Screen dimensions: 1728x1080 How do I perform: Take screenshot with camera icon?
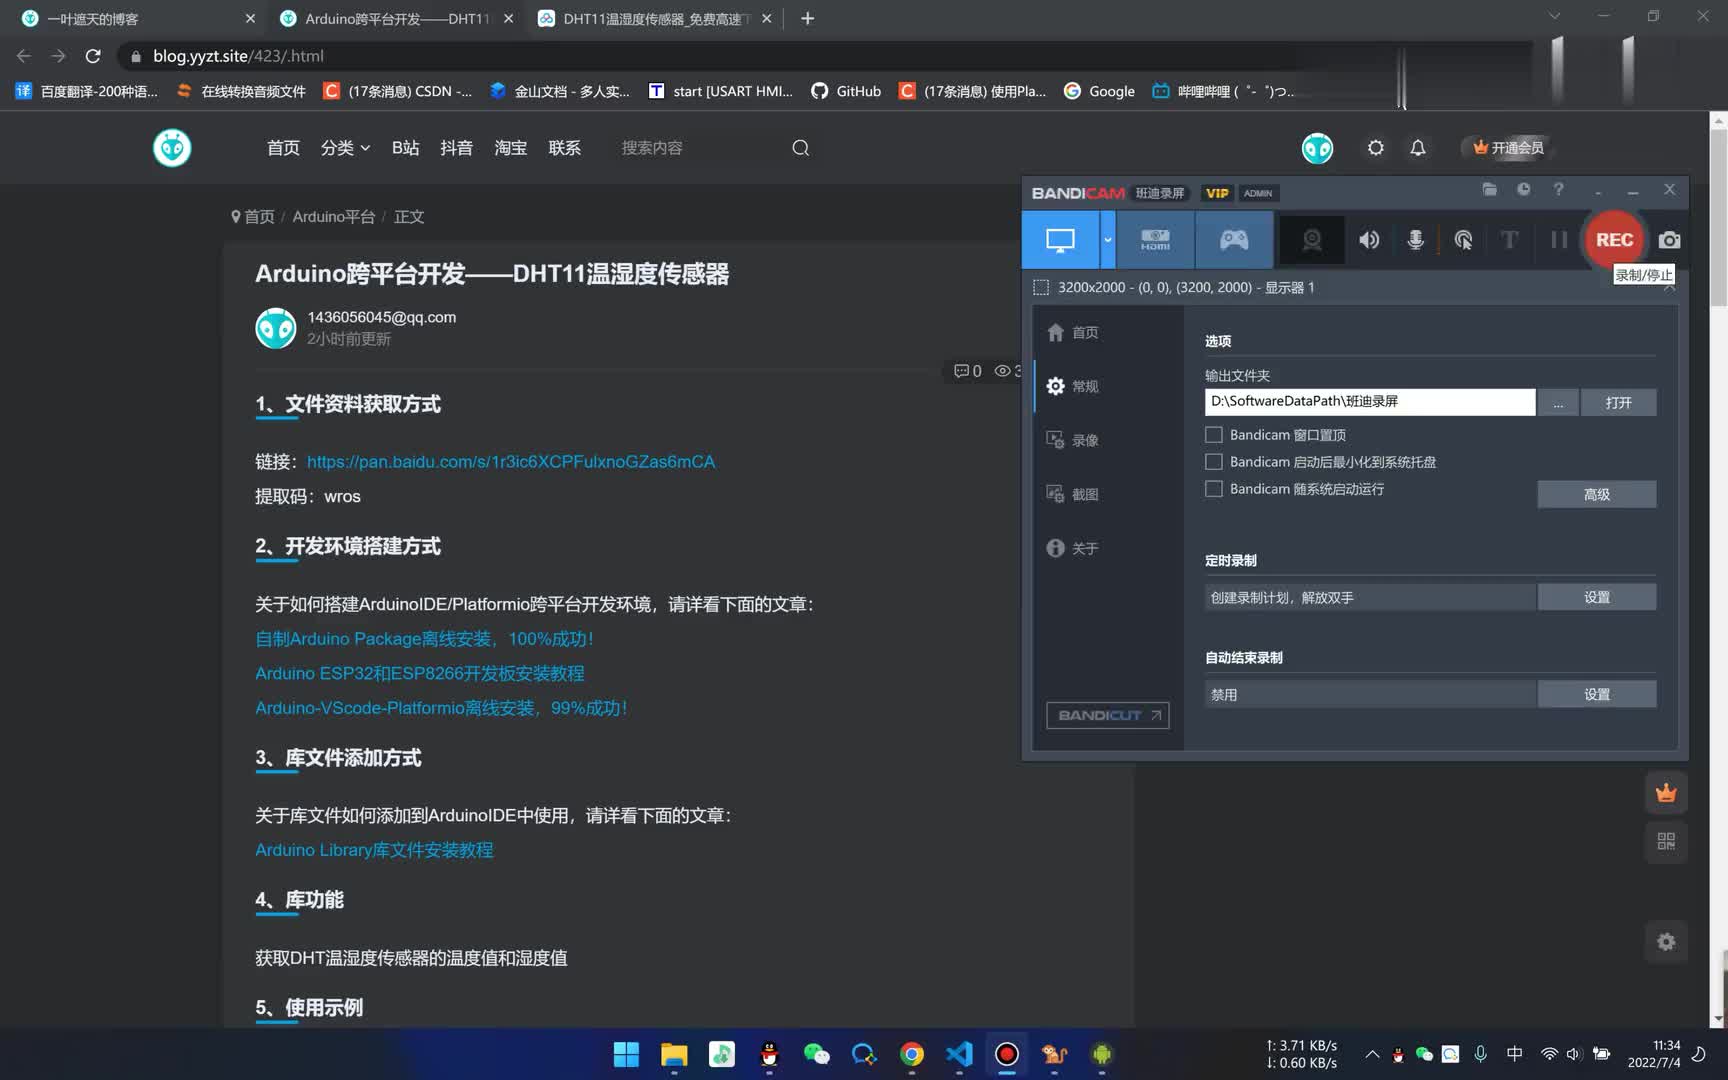coord(1669,240)
